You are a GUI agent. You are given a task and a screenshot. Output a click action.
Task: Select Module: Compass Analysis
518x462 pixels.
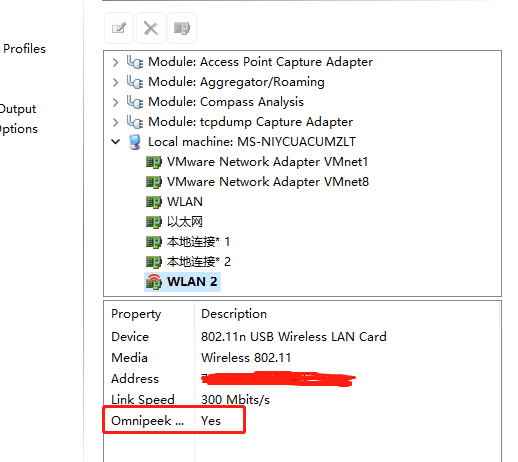click(x=226, y=102)
